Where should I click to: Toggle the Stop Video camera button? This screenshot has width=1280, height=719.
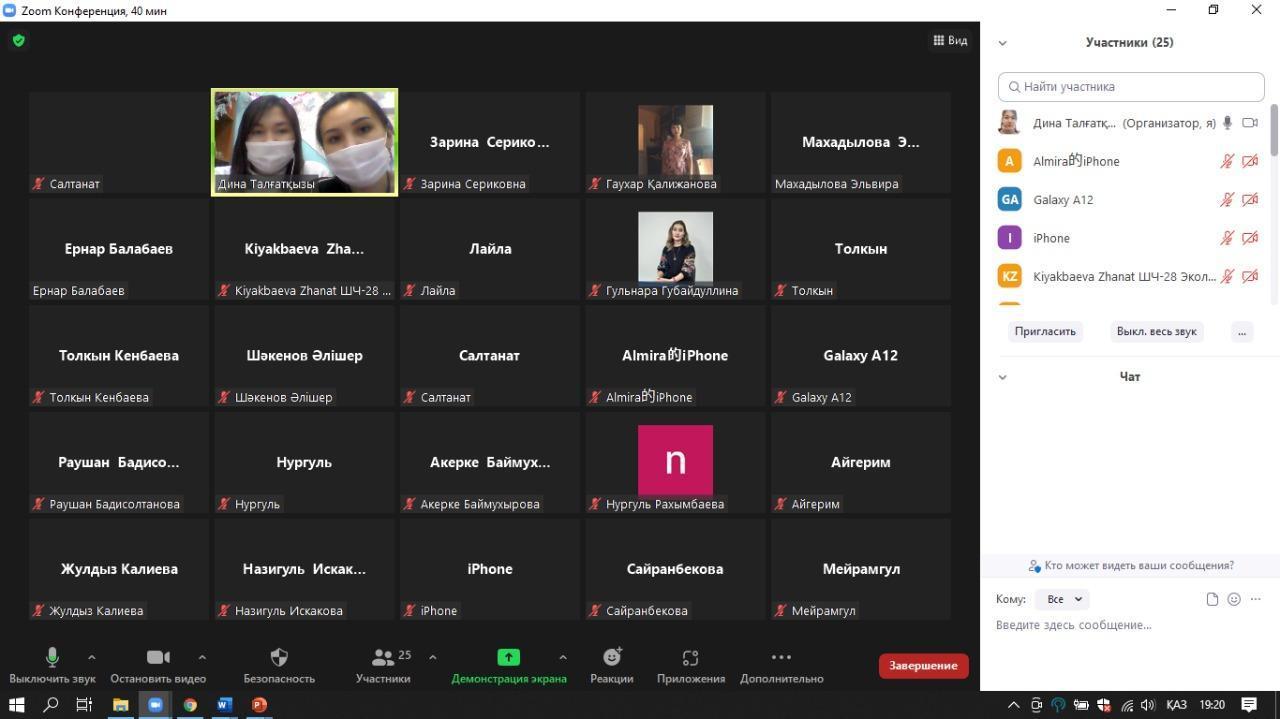[158, 657]
